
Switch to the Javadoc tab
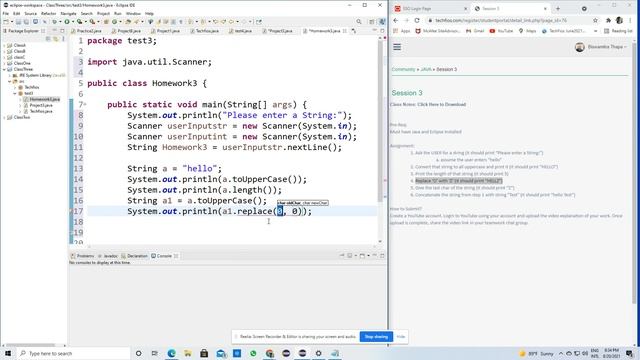tap(108, 256)
